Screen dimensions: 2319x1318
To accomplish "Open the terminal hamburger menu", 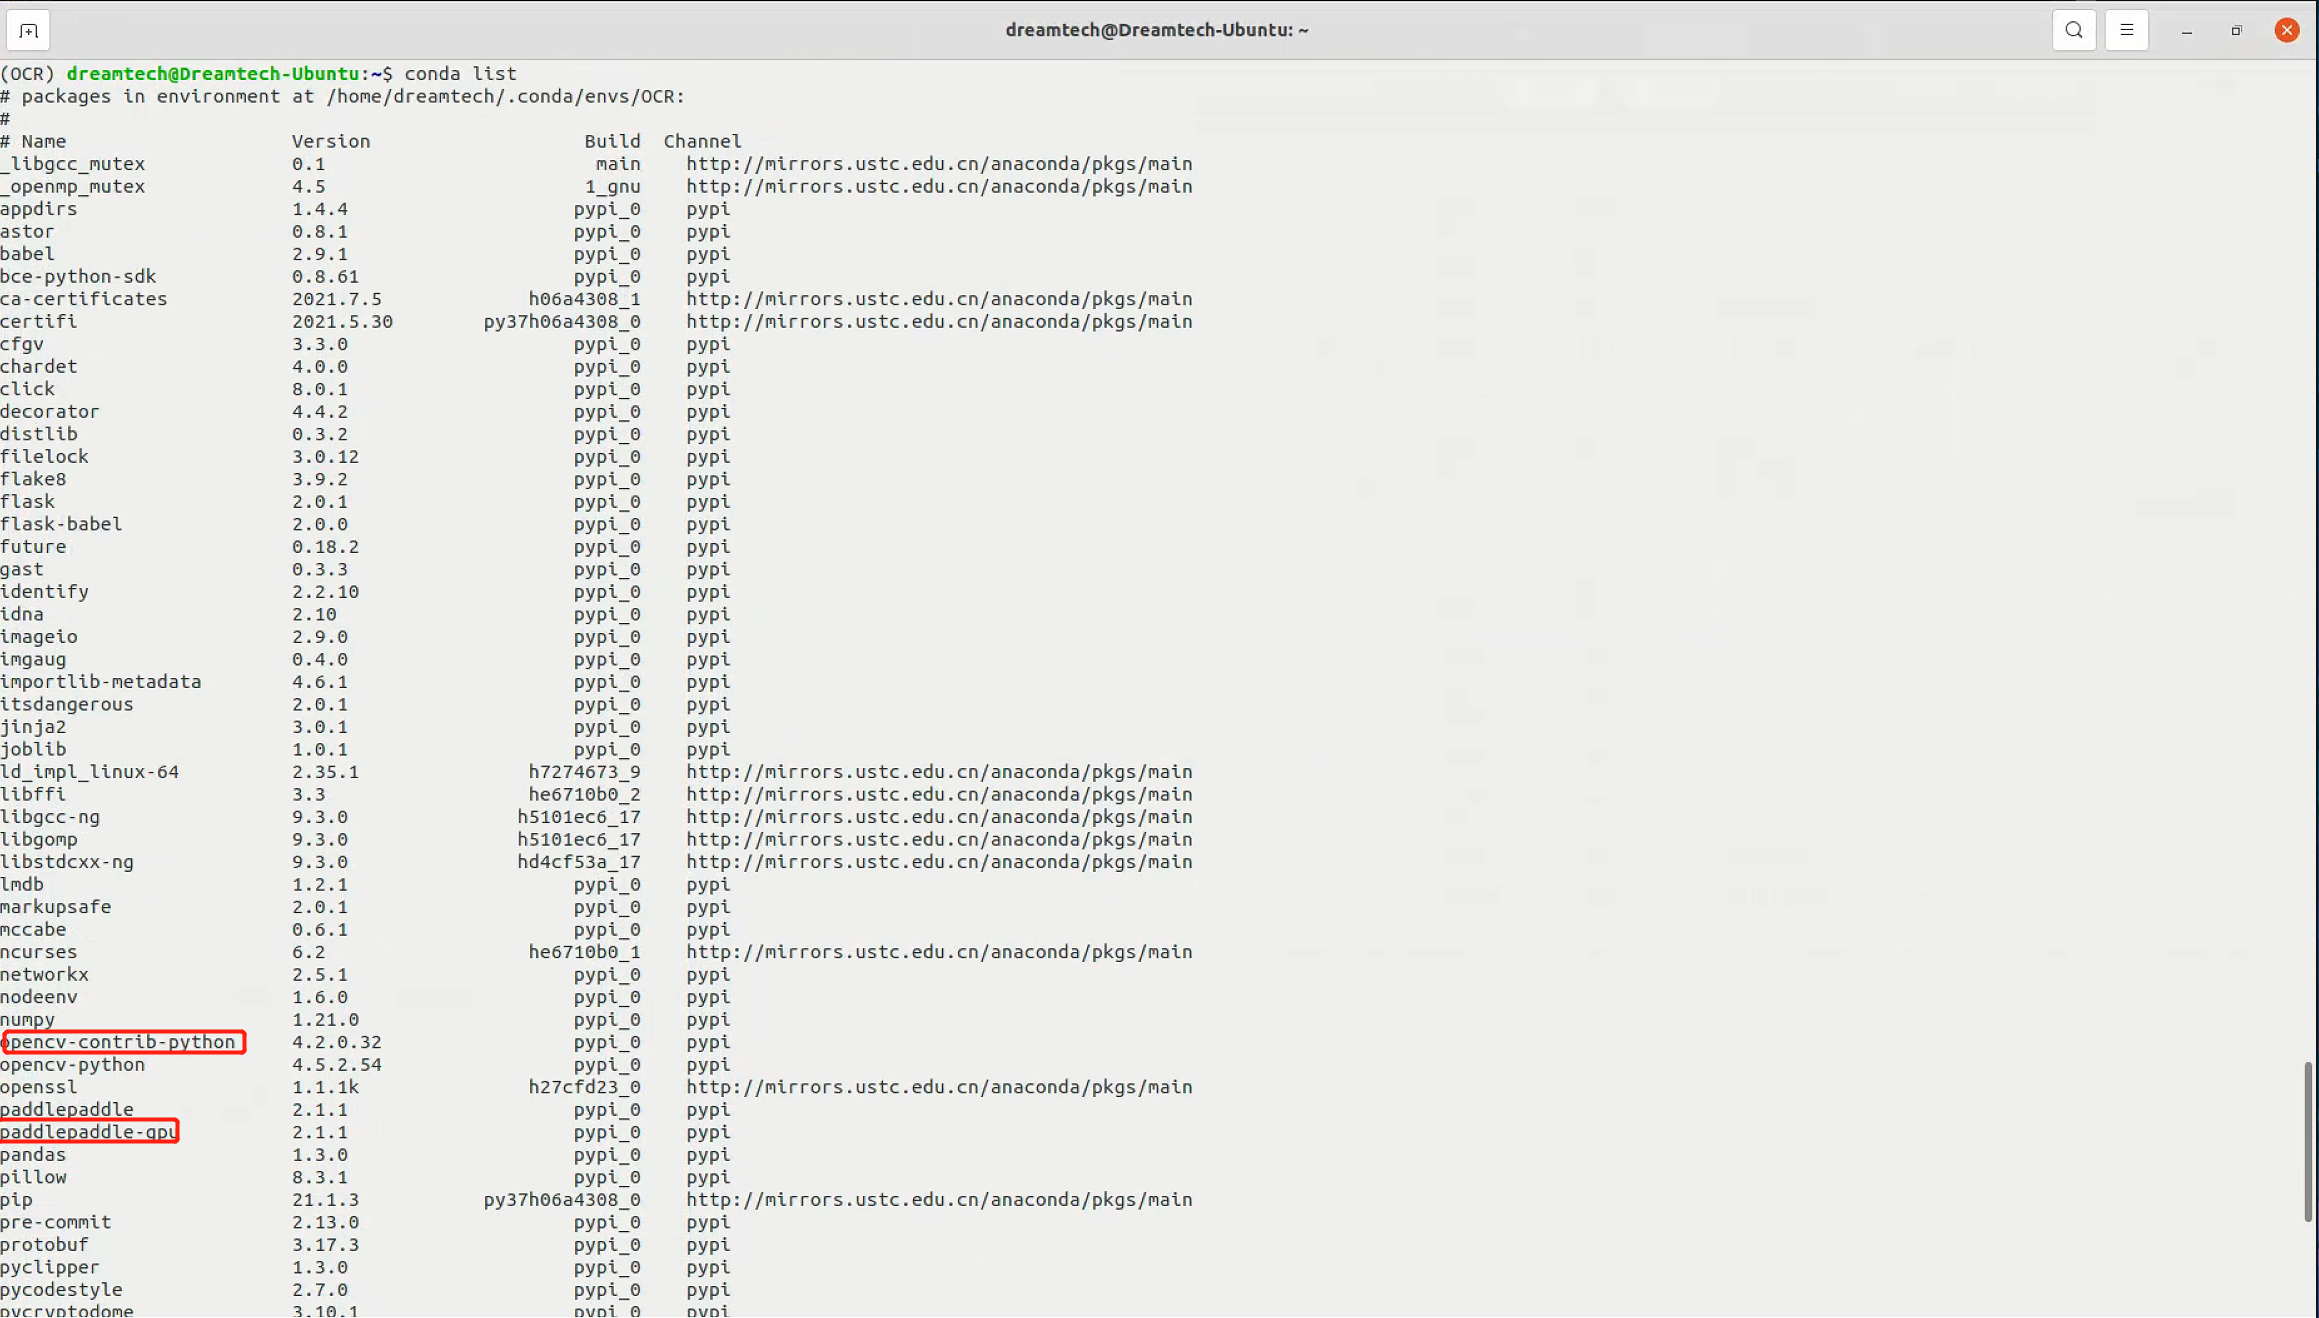I will click(2127, 30).
